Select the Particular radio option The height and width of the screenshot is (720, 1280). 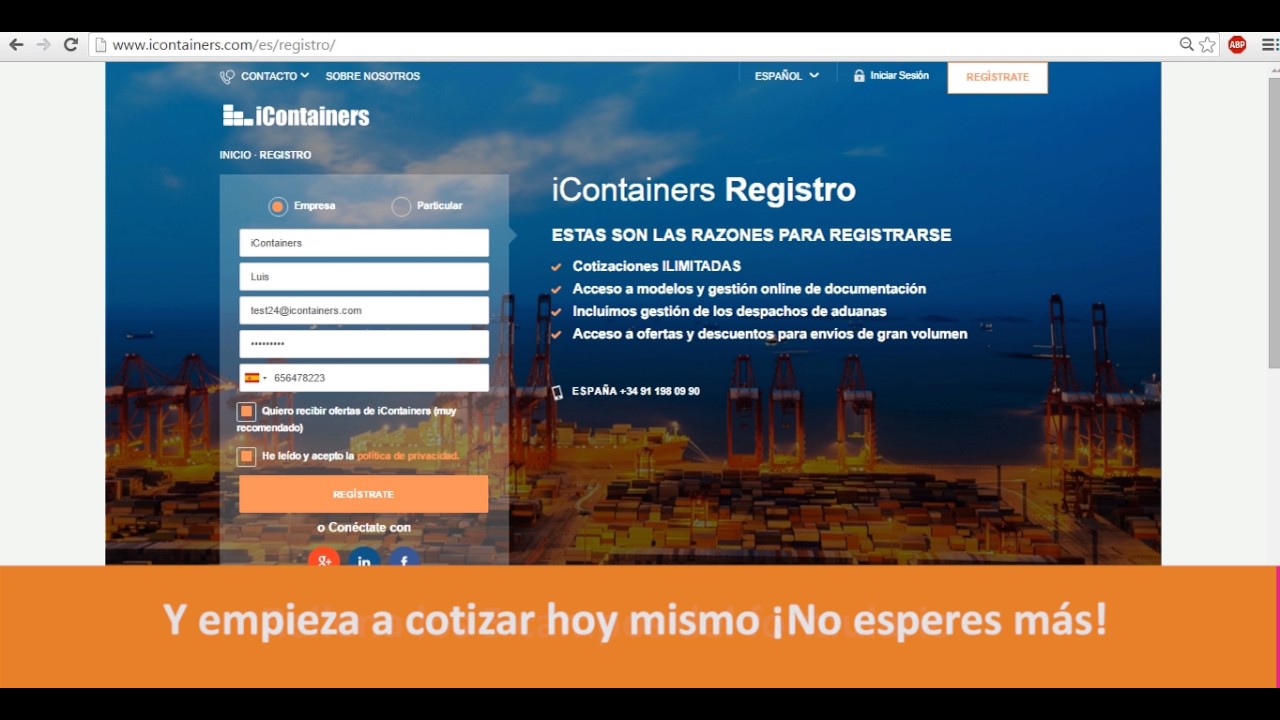tap(401, 207)
